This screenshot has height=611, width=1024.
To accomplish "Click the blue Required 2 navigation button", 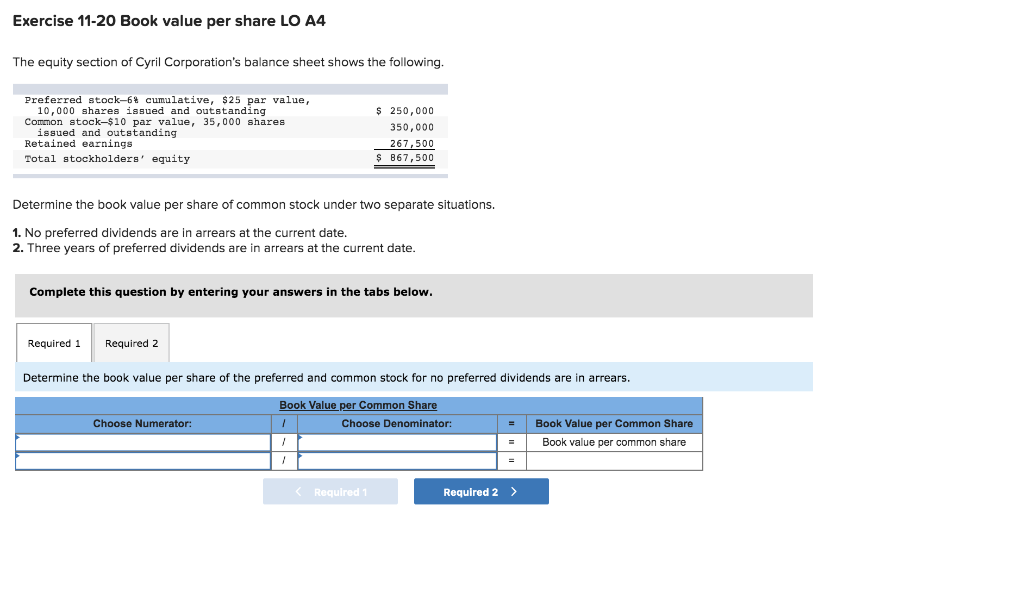I will (481, 491).
